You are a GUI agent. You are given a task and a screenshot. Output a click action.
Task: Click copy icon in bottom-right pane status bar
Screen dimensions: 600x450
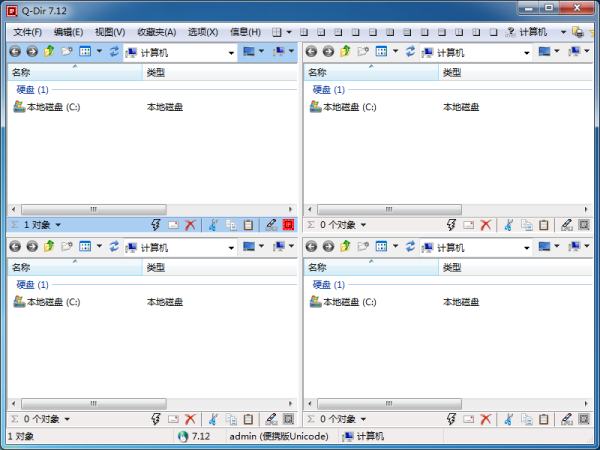click(x=527, y=419)
